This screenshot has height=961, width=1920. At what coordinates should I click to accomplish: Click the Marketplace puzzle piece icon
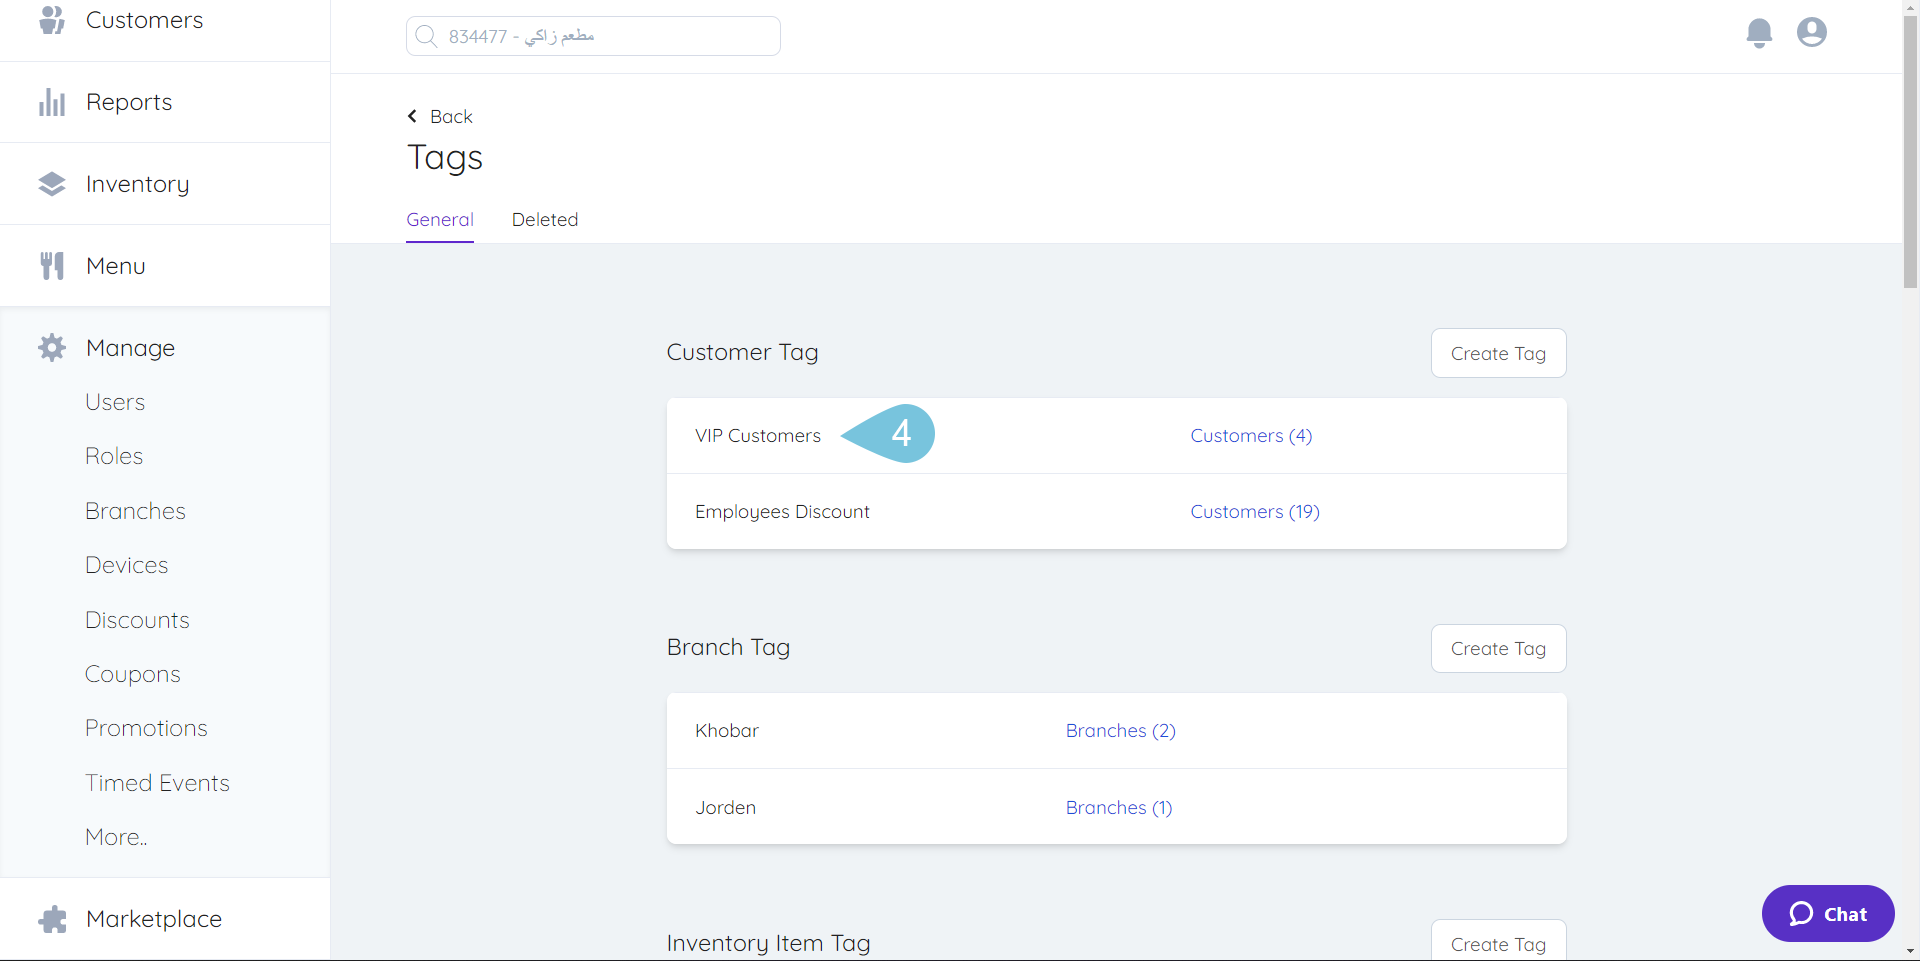[52, 919]
